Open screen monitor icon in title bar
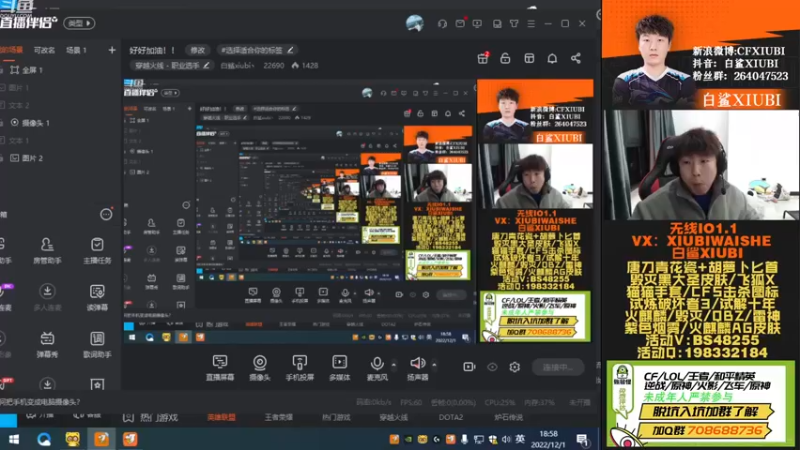The image size is (800, 450). tap(477, 23)
